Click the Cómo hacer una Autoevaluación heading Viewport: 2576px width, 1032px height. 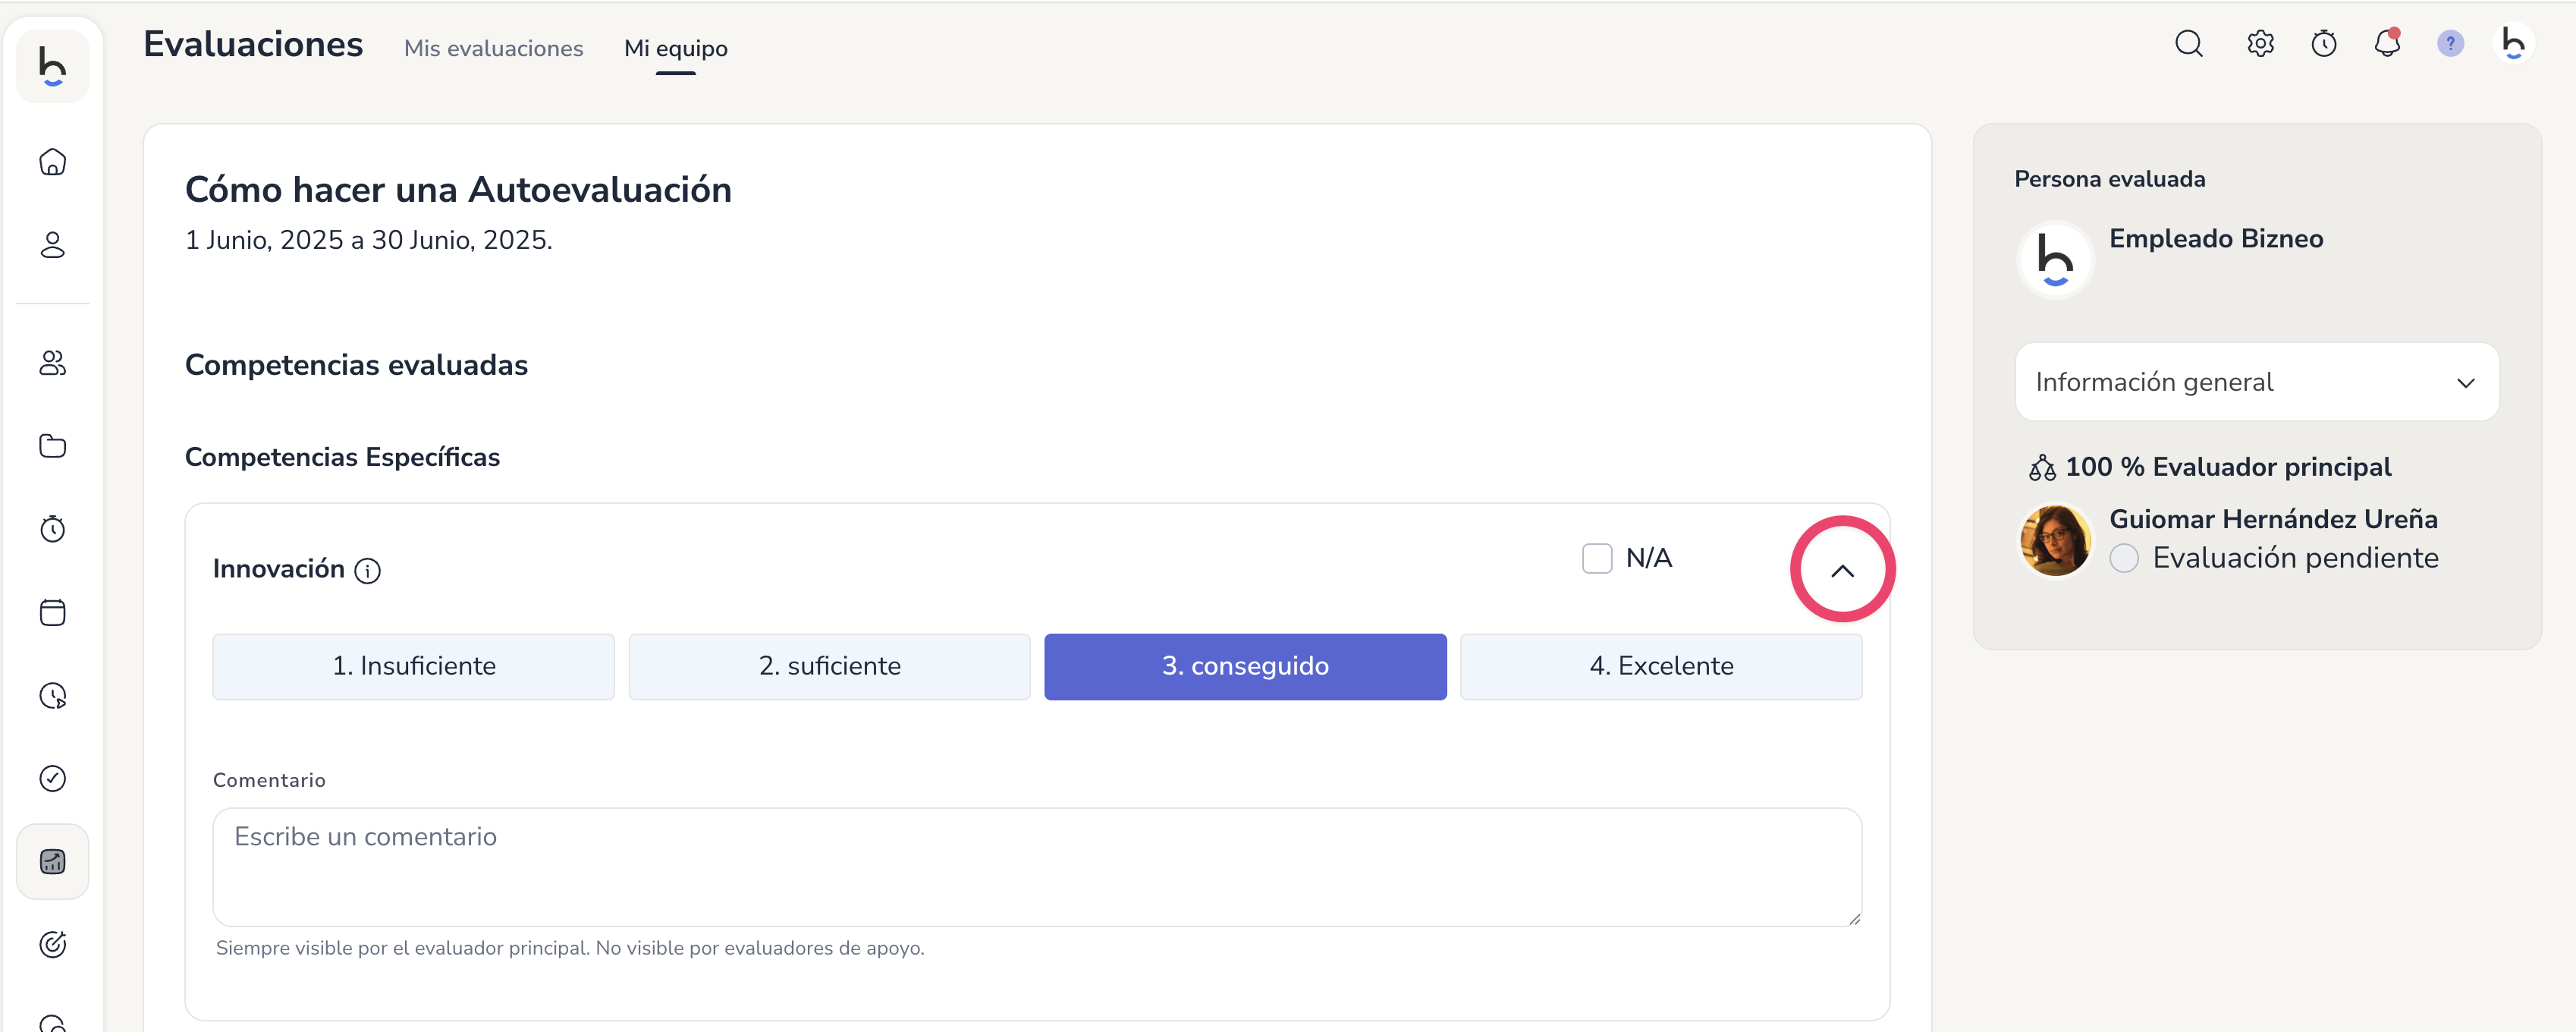coord(458,190)
